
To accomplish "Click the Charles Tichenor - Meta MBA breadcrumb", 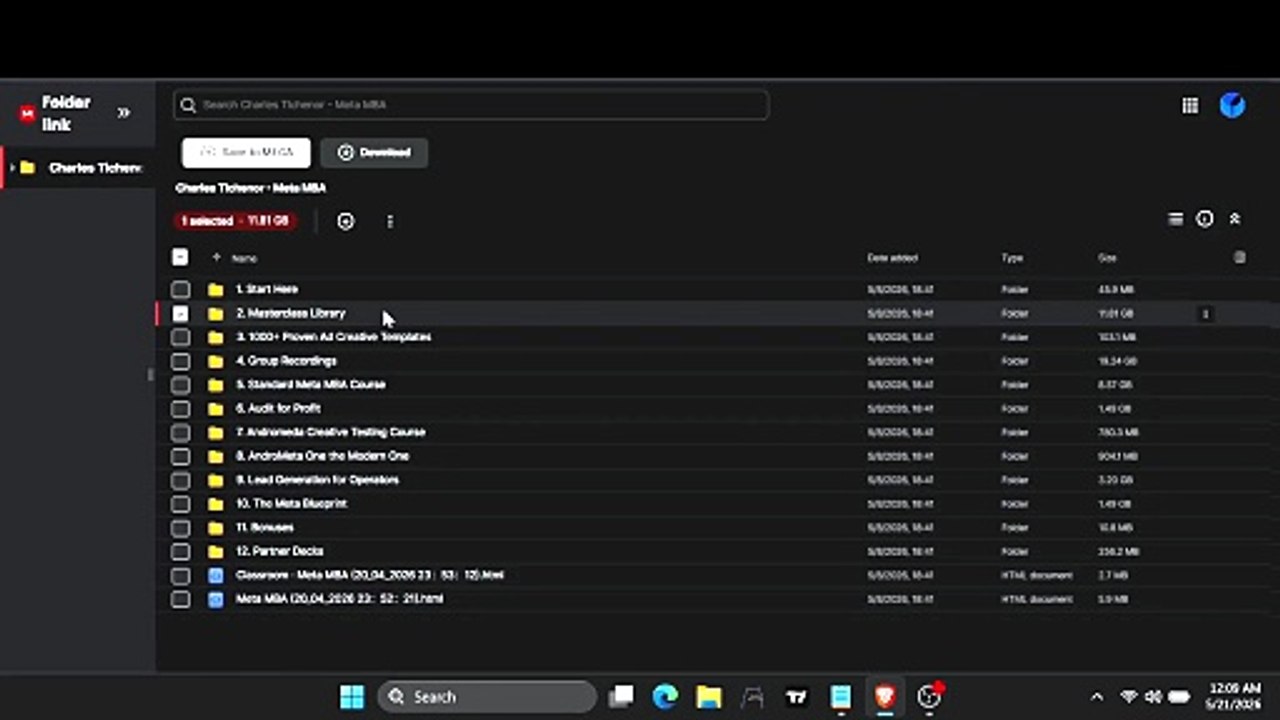I will click(251, 188).
